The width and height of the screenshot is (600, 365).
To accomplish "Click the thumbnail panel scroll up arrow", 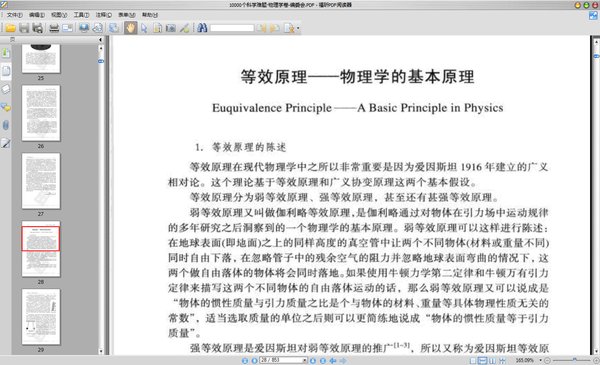I will [x=101, y=48].
